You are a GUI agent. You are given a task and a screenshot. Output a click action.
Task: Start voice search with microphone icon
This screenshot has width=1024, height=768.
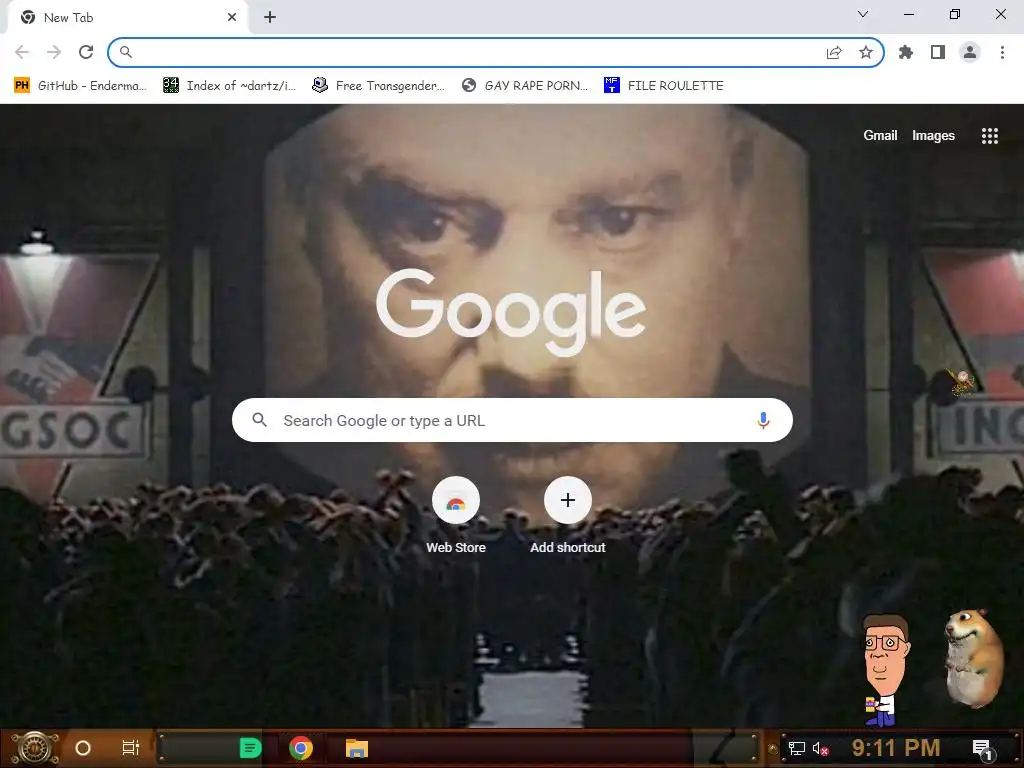763,420
